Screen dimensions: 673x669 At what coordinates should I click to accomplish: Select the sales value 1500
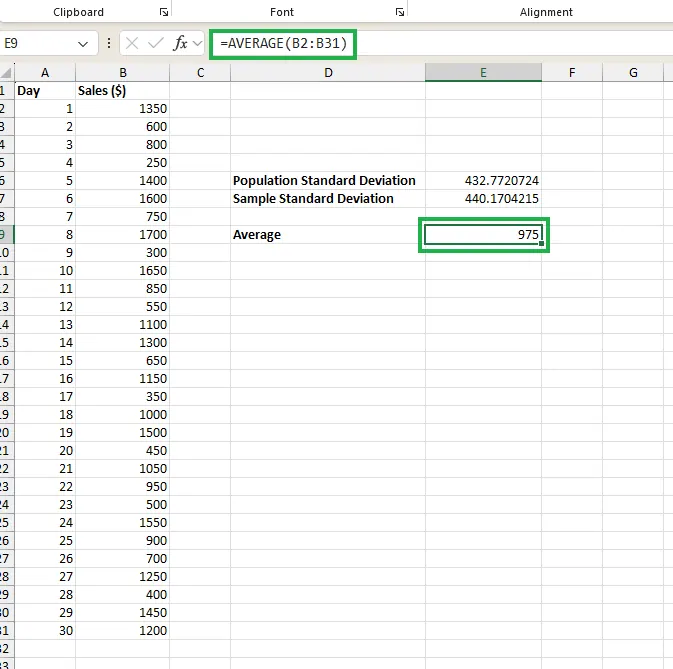pyautogui.click(x=123, y=433)
